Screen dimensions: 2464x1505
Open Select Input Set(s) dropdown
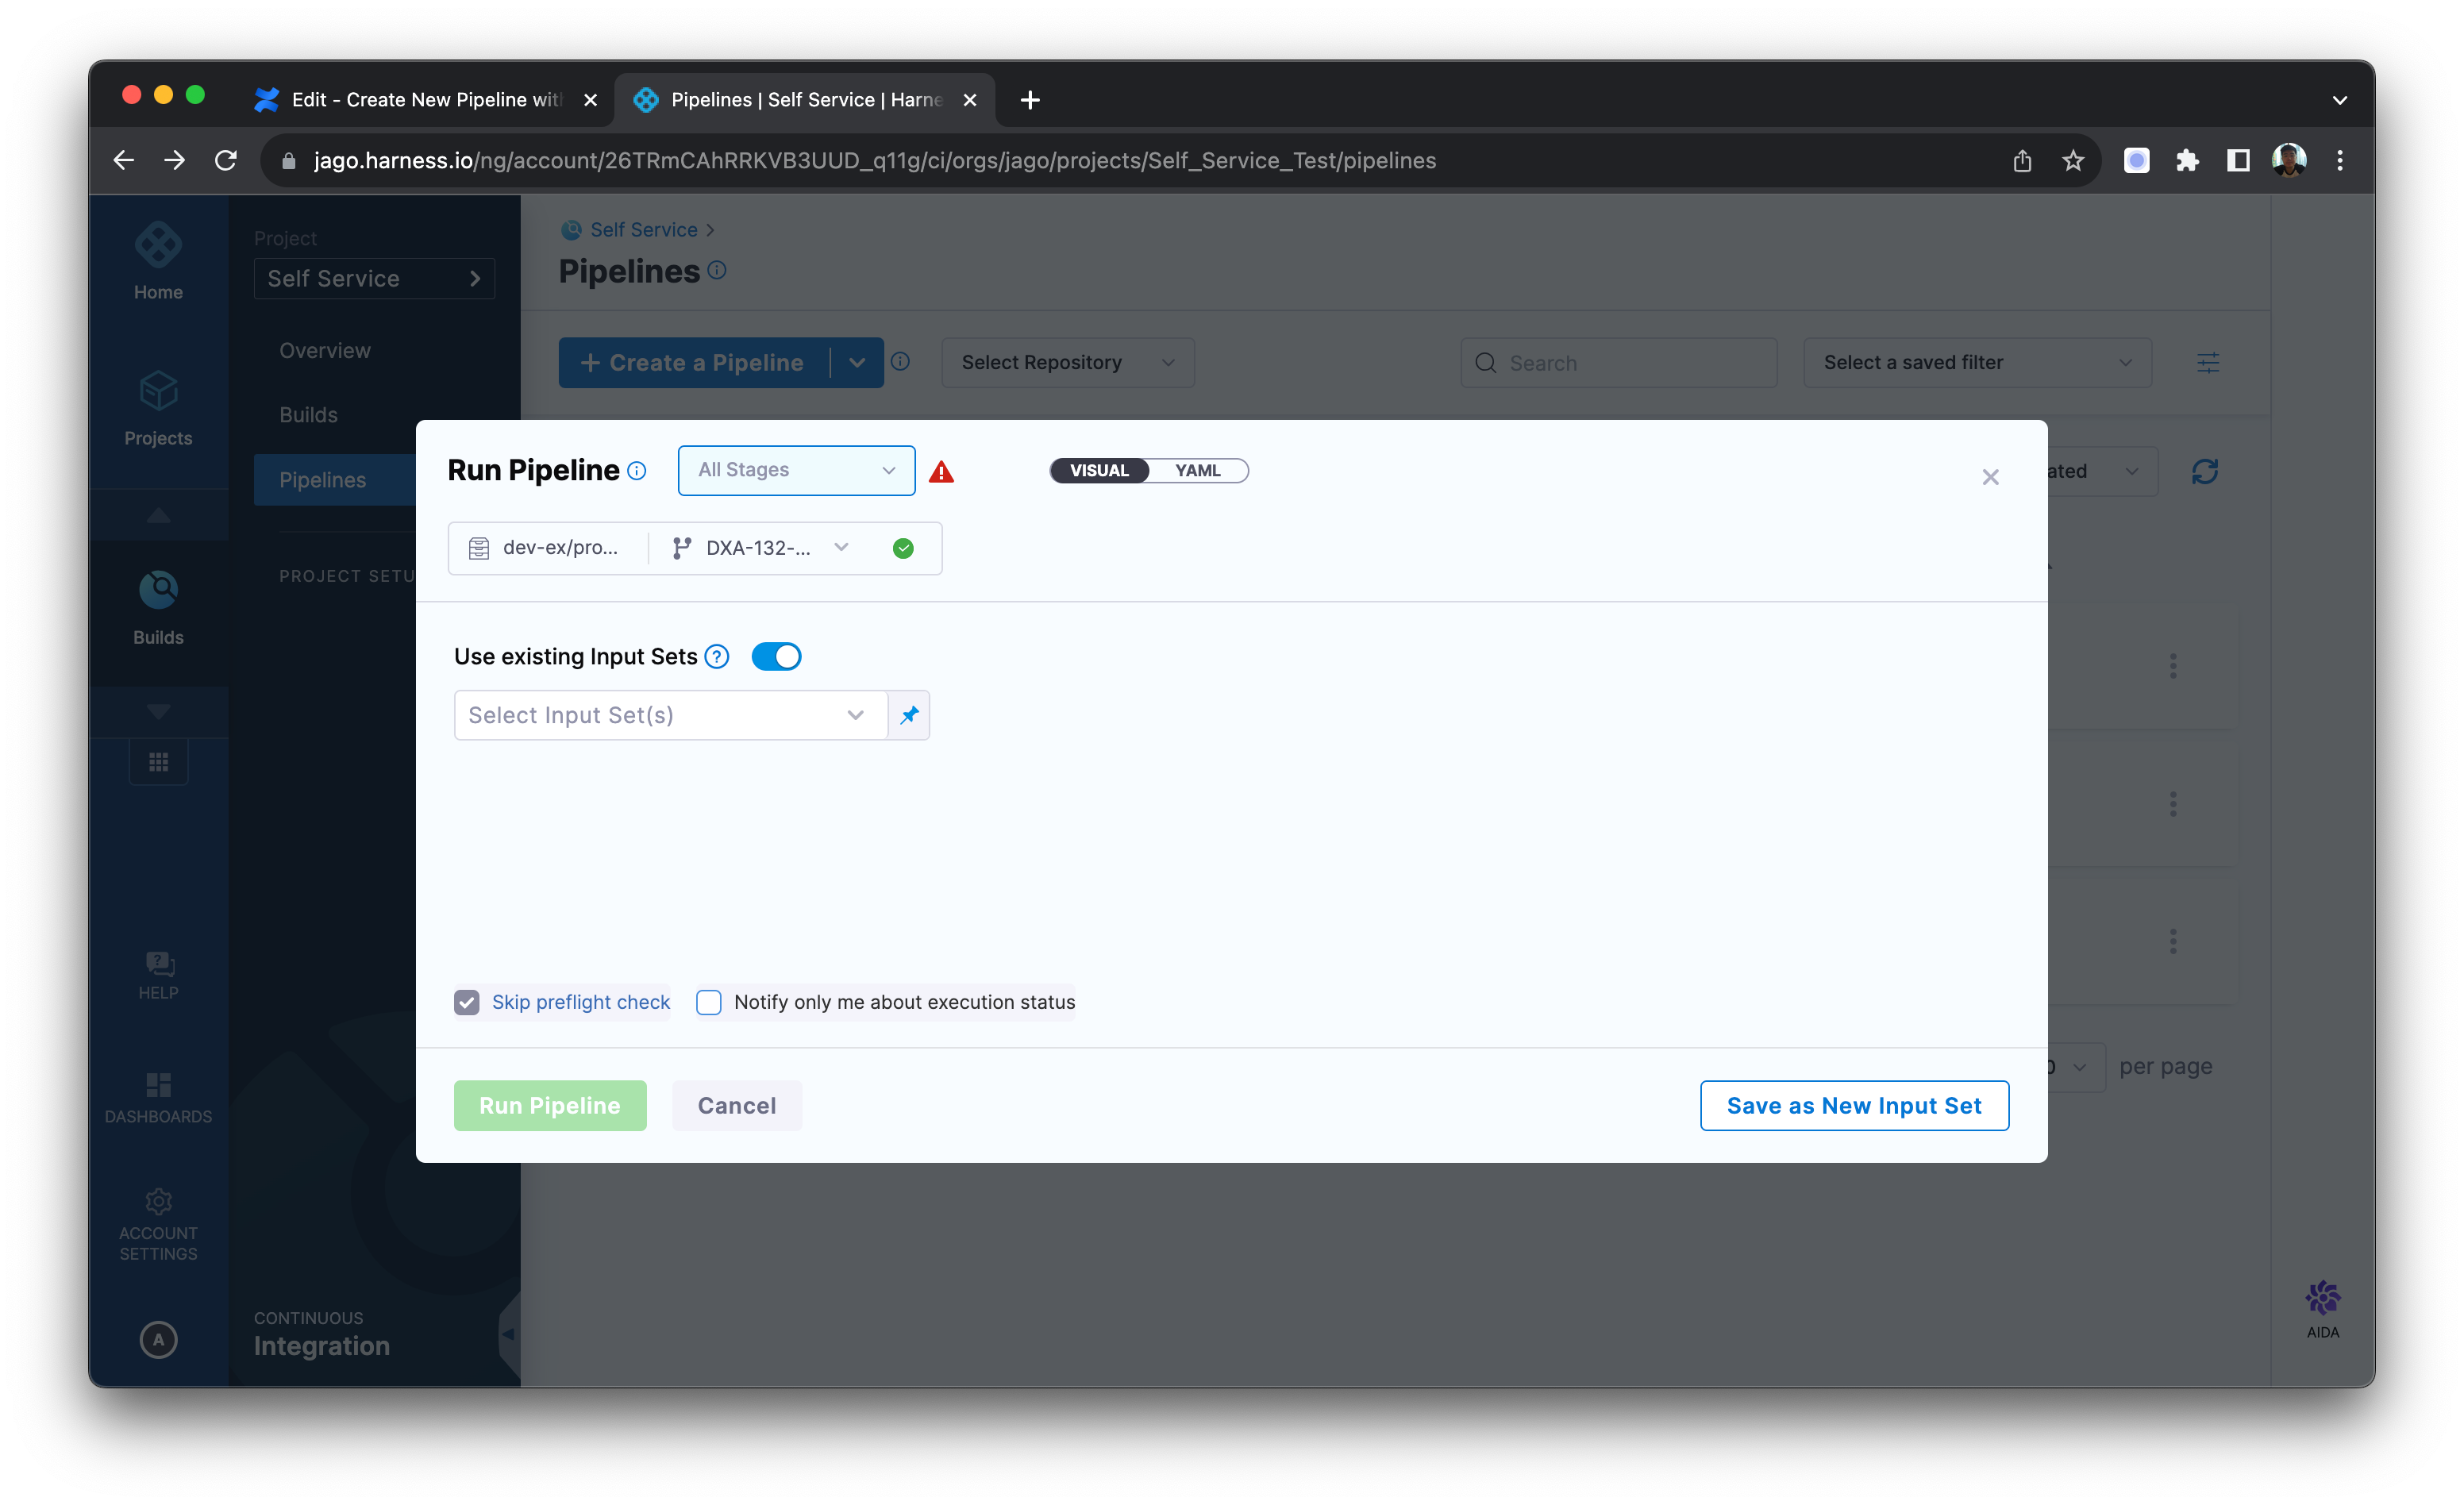pos(670,715)
